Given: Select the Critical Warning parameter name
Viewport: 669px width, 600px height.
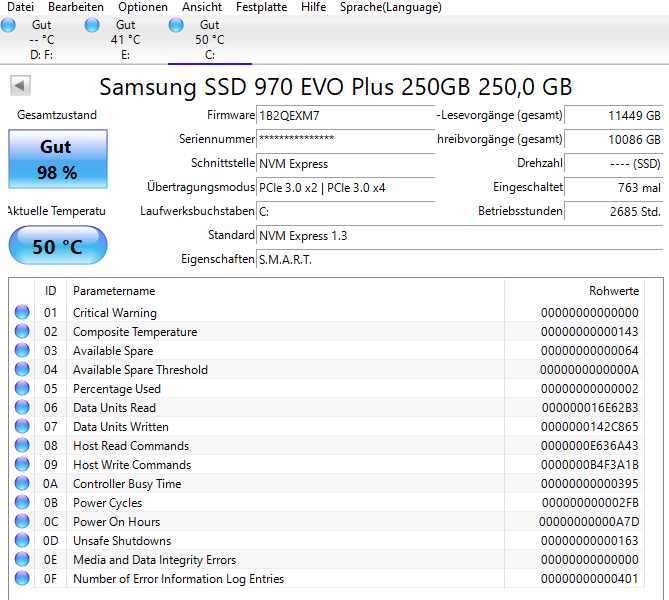Looking at the screenshot, I should 115,313.
